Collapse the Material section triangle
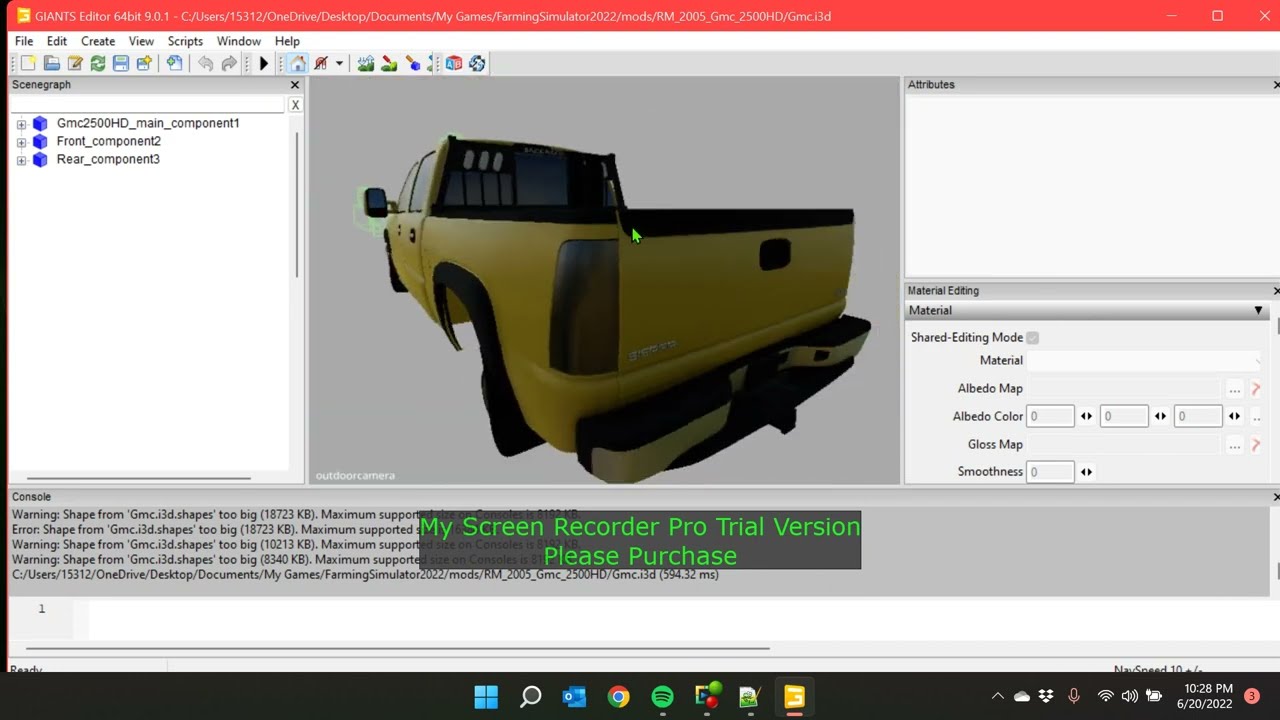The width and height of the screenshot is (1280, 720). [x=1258, y=311]
